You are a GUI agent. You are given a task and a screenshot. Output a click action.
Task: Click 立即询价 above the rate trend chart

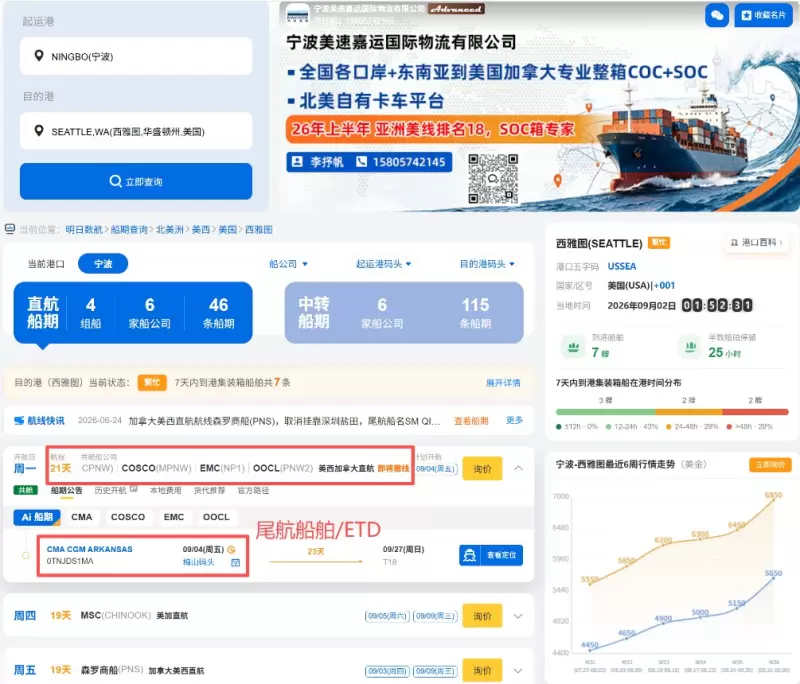click(770, 464)
